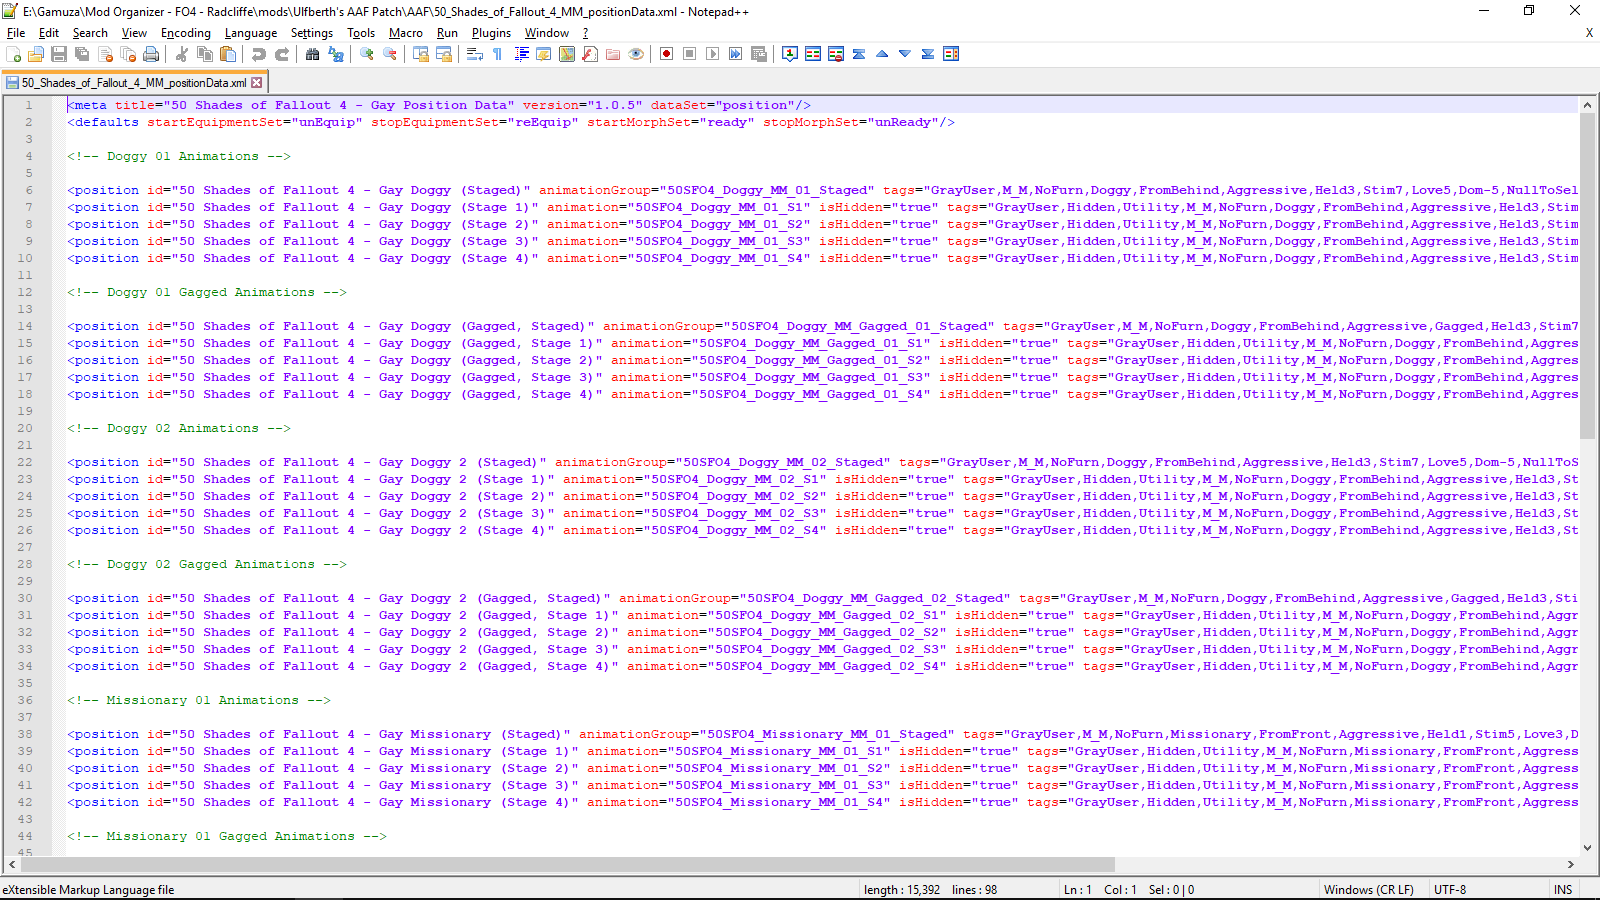
Task: Zoom out using the magnifier minus icon
Action: point(390,54)
